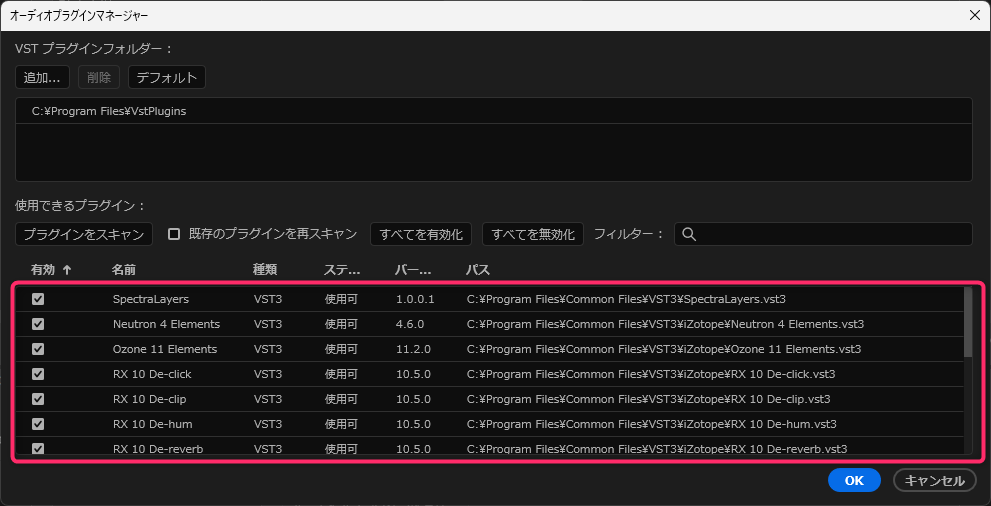This screenshot has height=506, width=991.
Task: Toggle the RX 10 De-hum checkbox
Action: point(38,424)
